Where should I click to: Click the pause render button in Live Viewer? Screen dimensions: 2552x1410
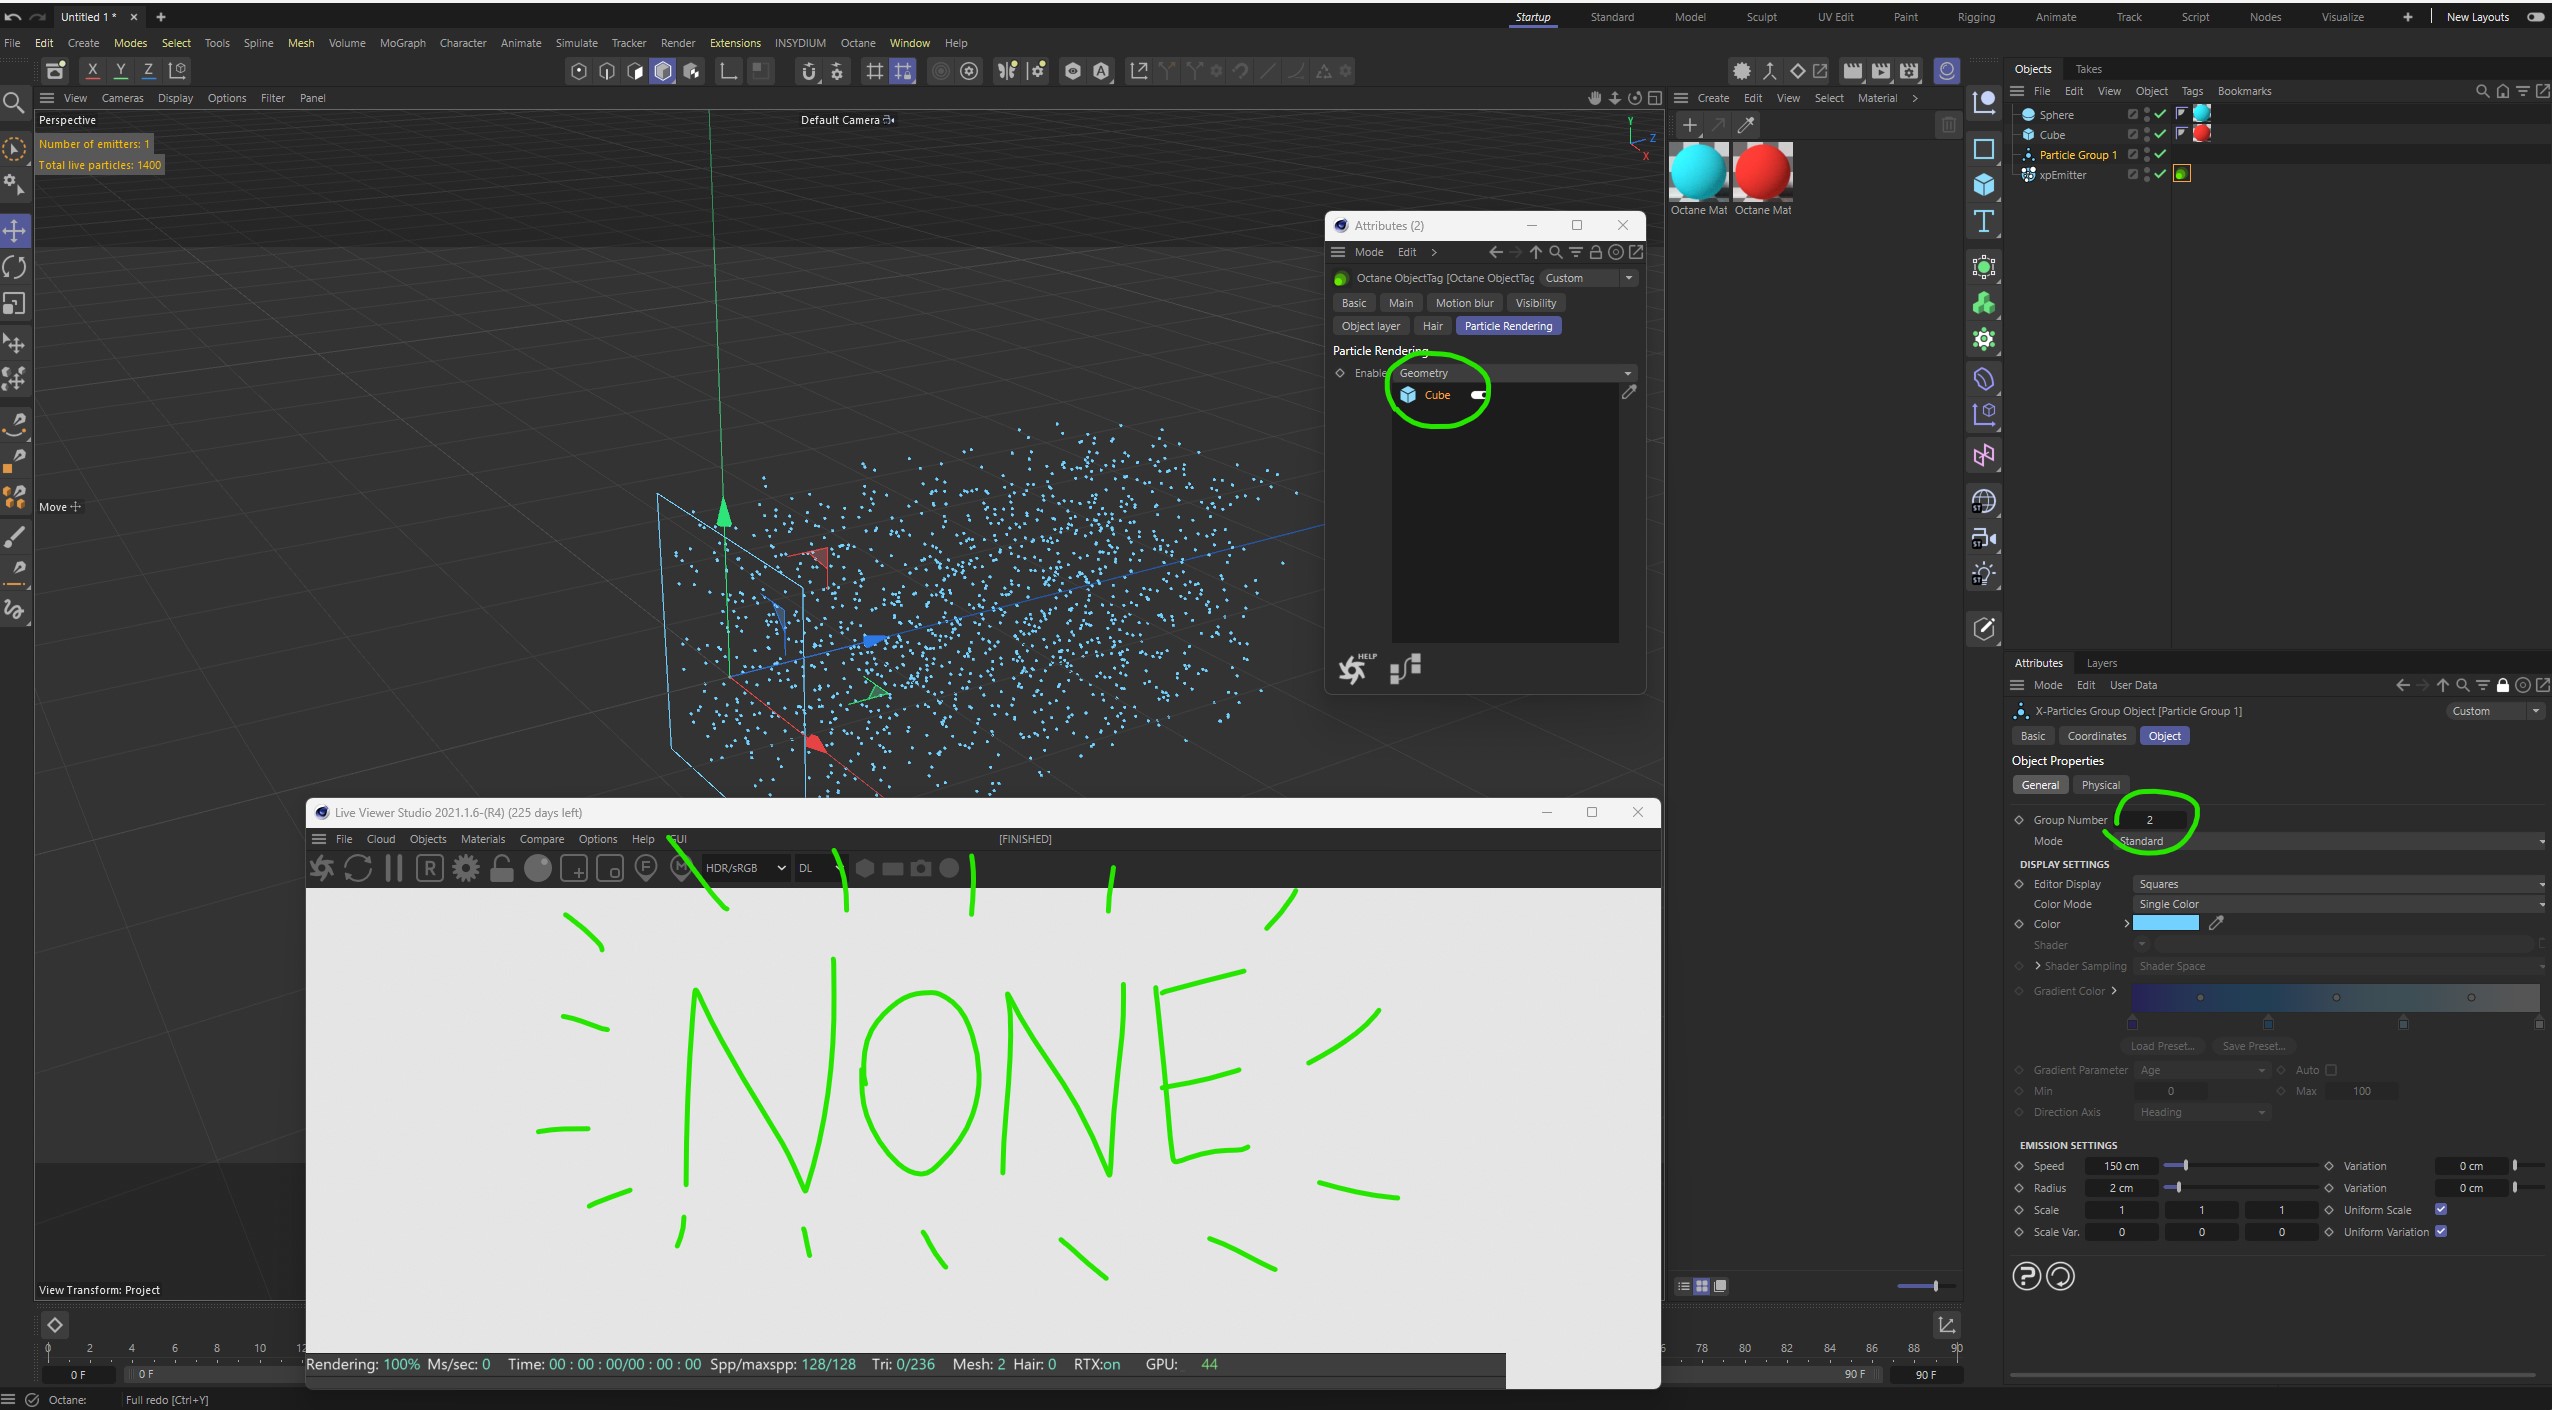[x=394, y=868]
